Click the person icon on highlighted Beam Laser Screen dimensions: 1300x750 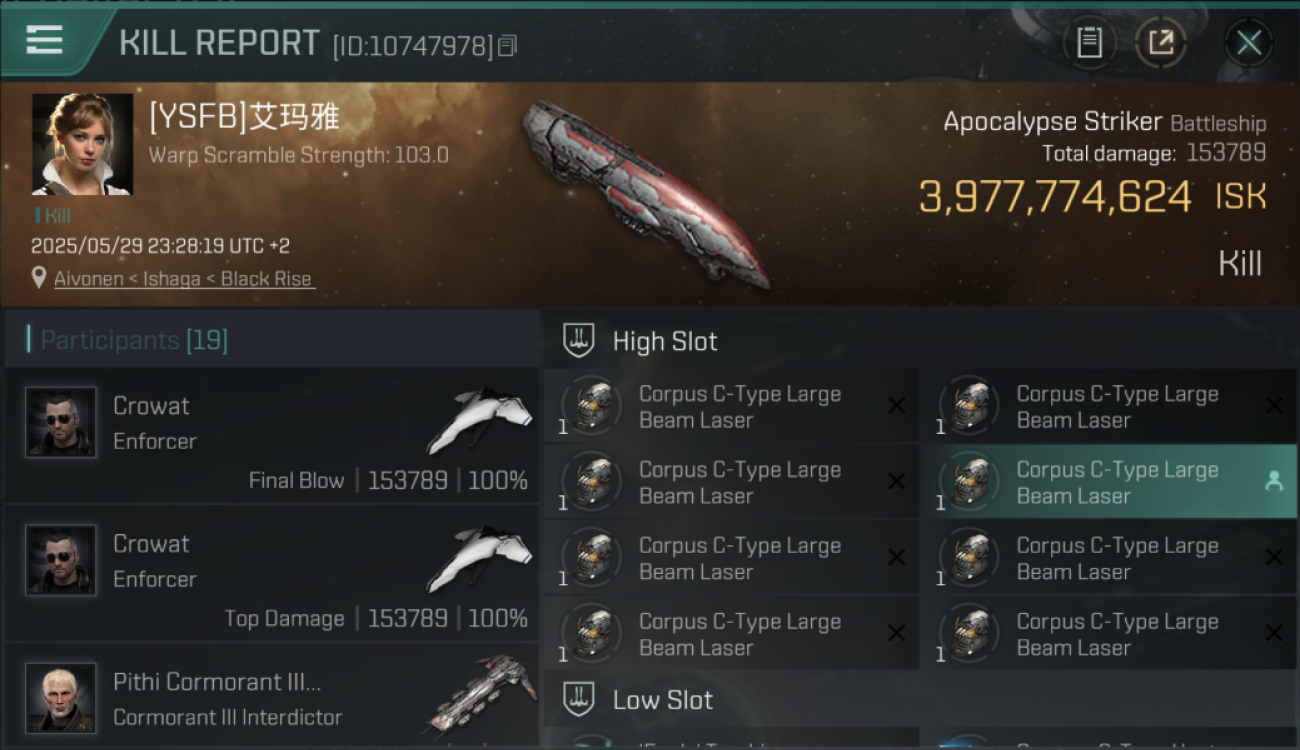pyautogui.click(x=1273, y=481)
